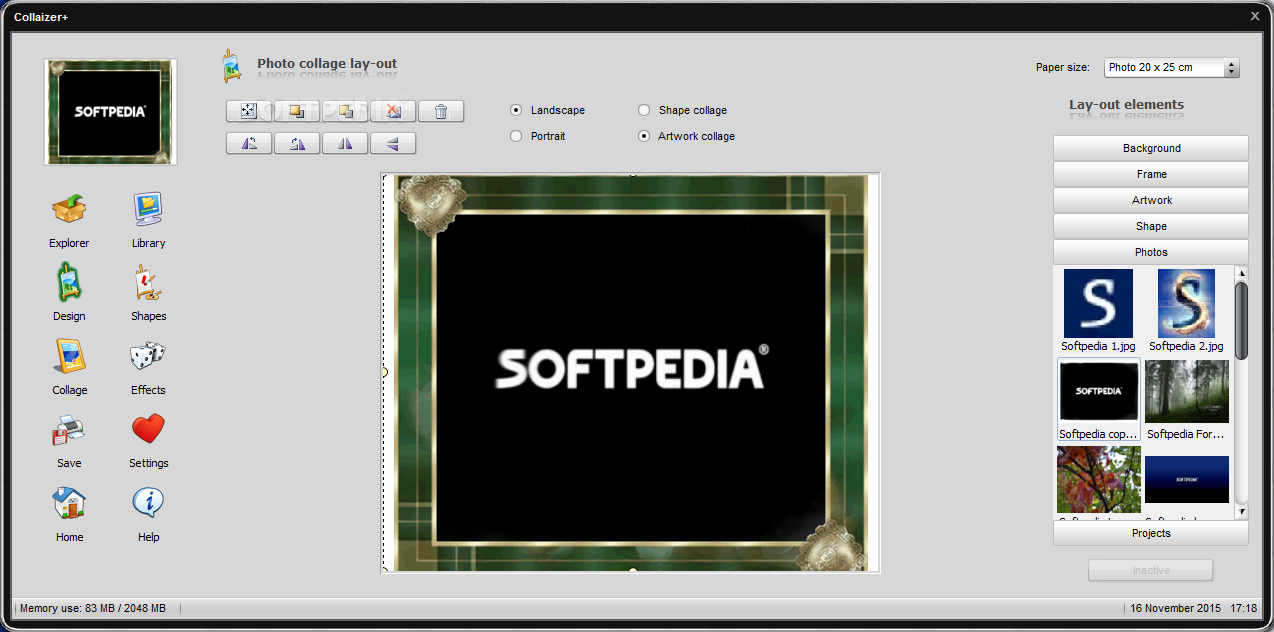Image resolution: width=1274 pixels, height=632 pixels.
Task: Click the send to back button
Action: click(345, 111)
